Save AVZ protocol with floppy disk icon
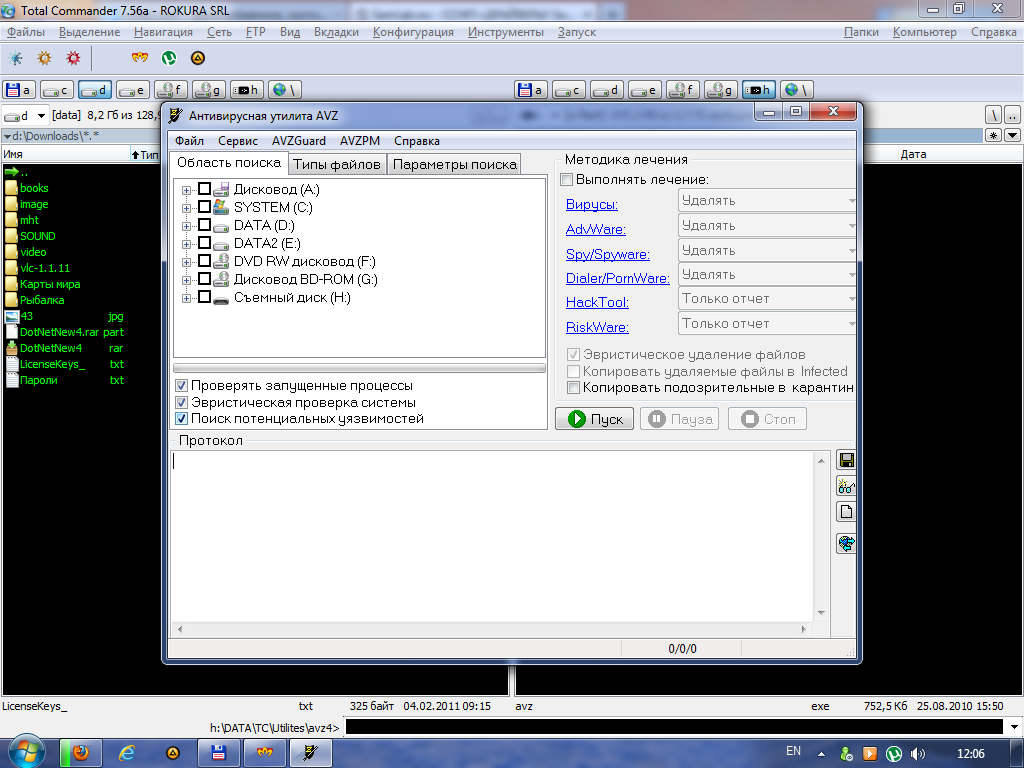Viewport: 1024px width, 768px height. tap(846, 460)
